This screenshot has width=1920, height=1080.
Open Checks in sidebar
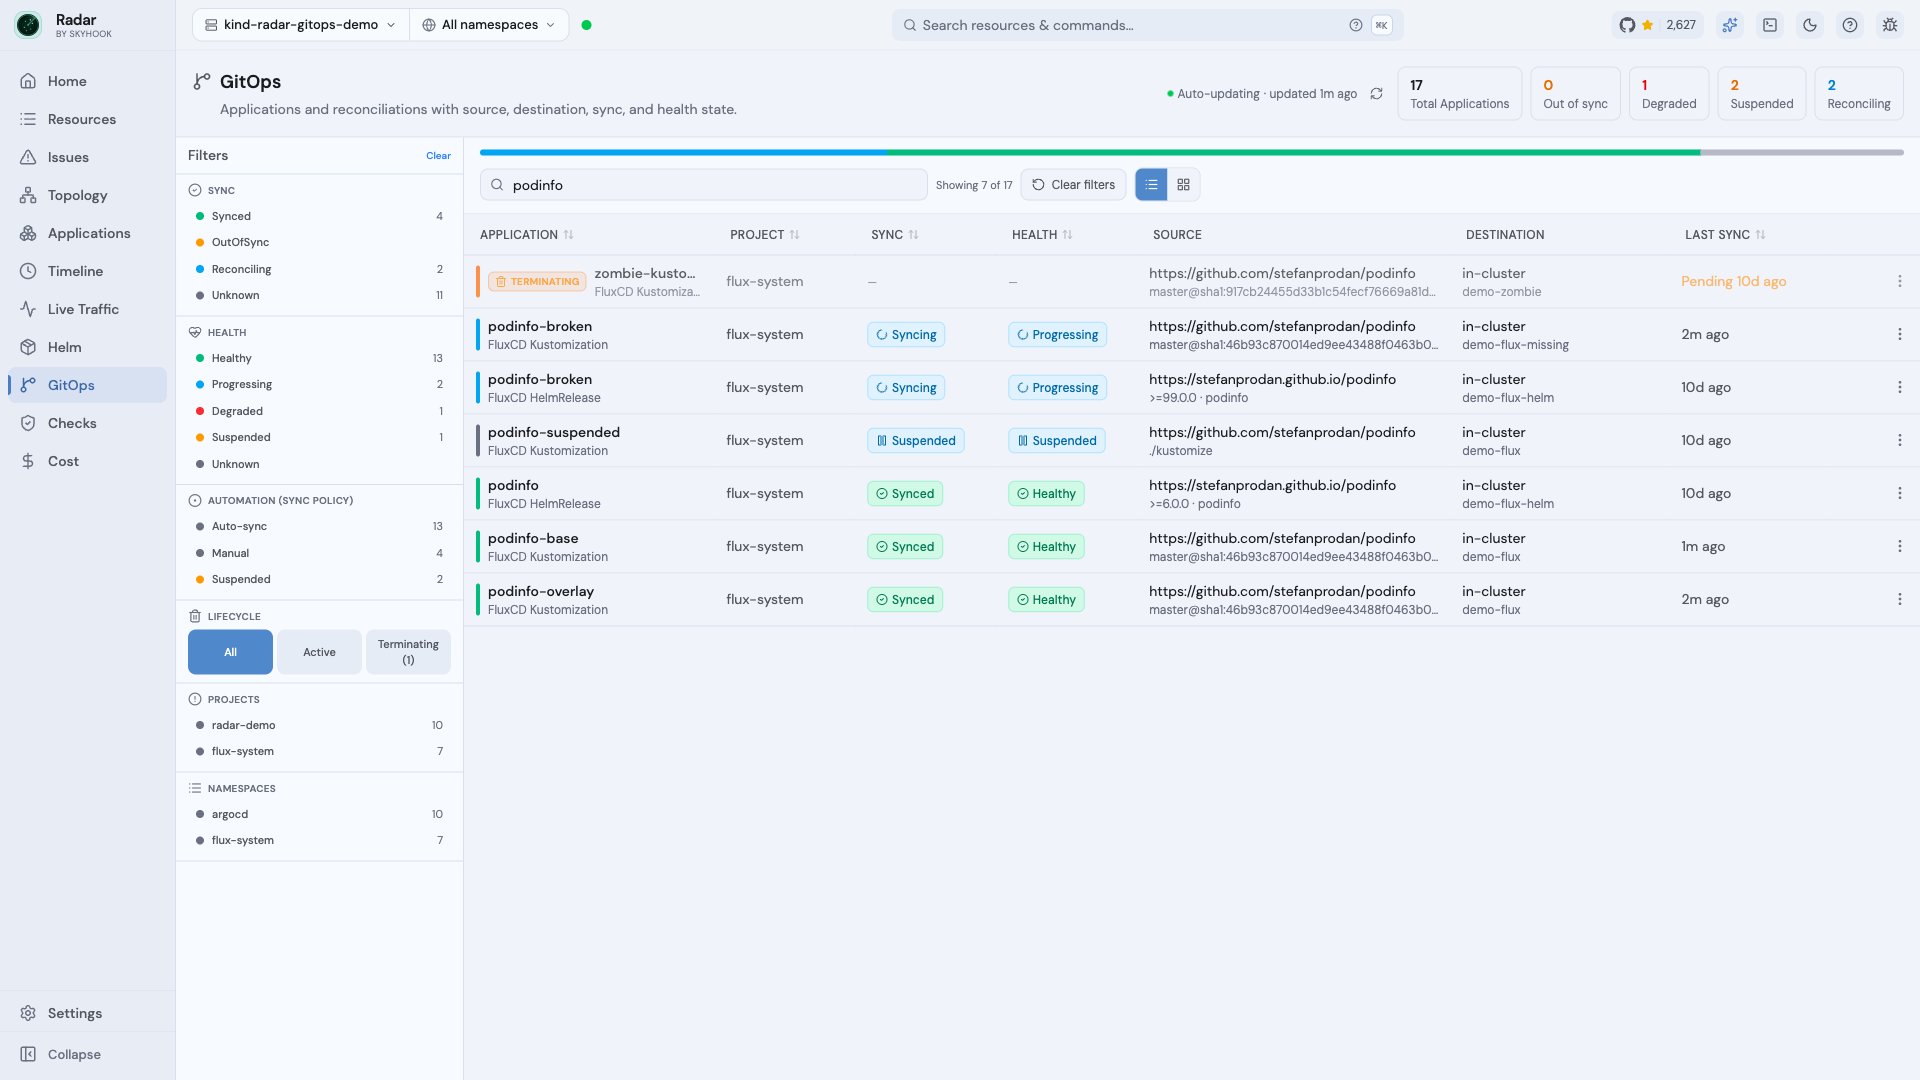coord(87,423)
